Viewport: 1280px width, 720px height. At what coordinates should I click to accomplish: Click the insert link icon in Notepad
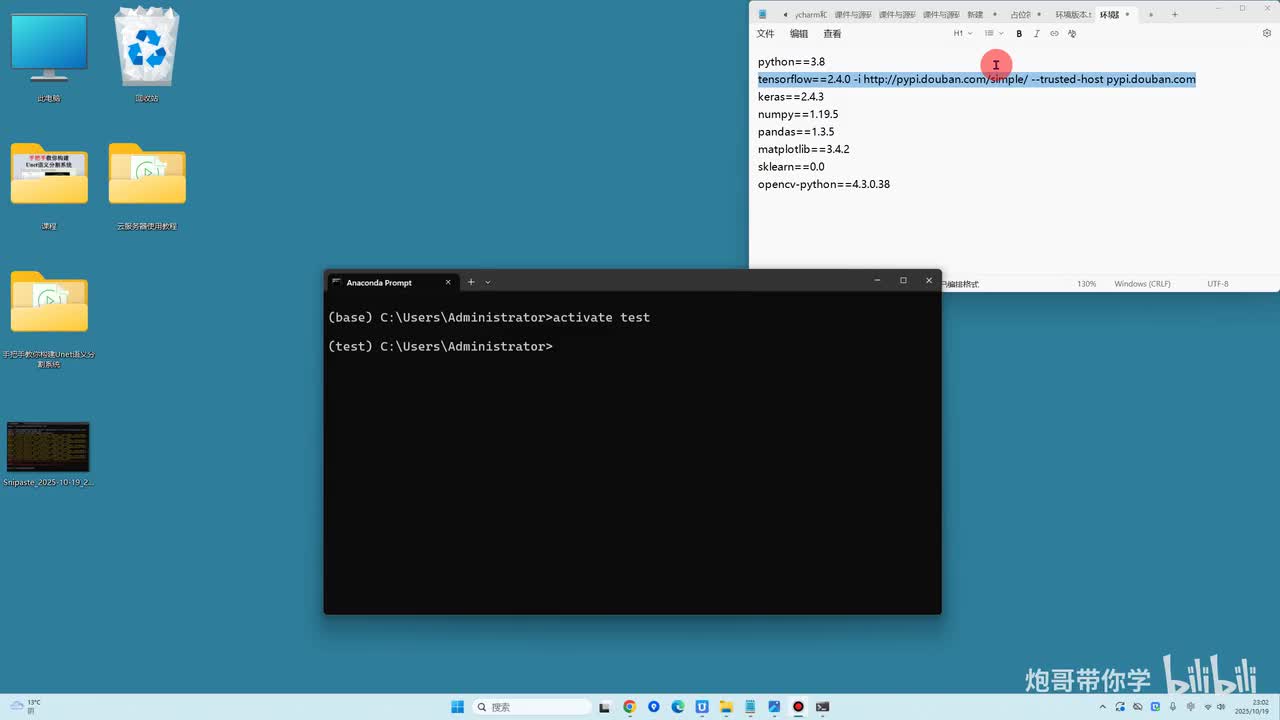[1054, 34]
